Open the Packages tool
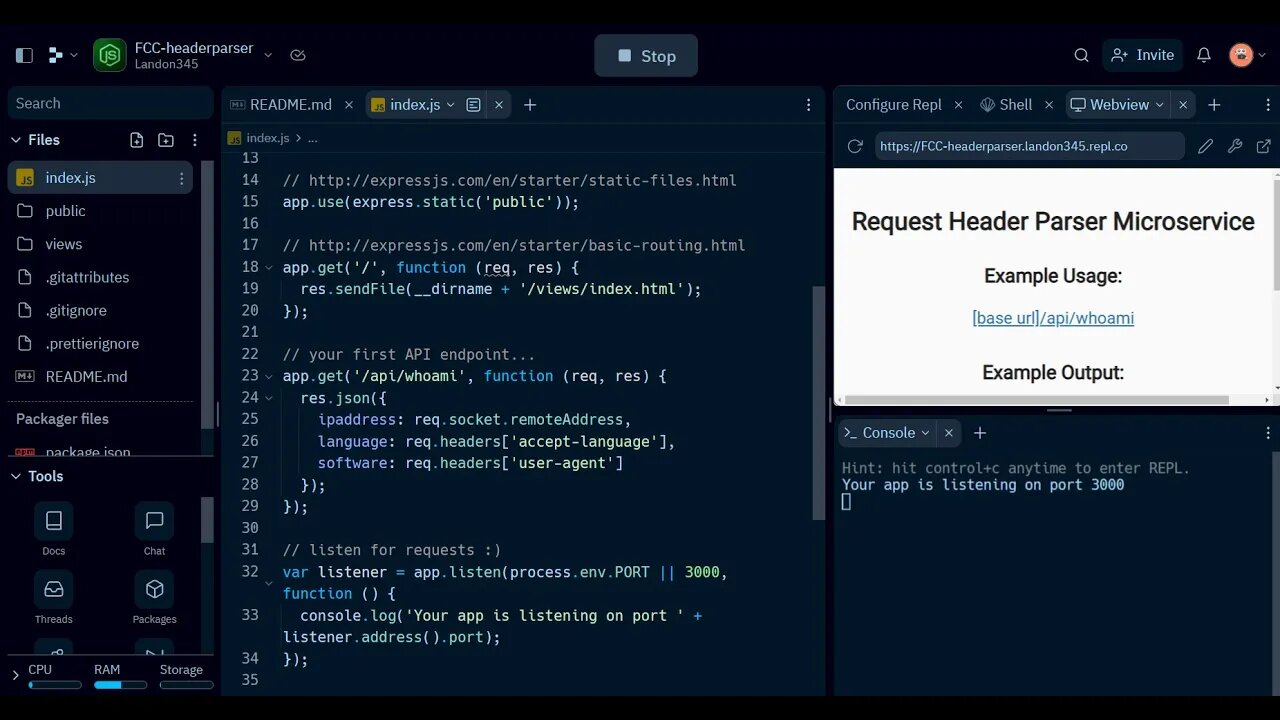1280x720 pixels. pyautogui.click(x=154, y=598)
